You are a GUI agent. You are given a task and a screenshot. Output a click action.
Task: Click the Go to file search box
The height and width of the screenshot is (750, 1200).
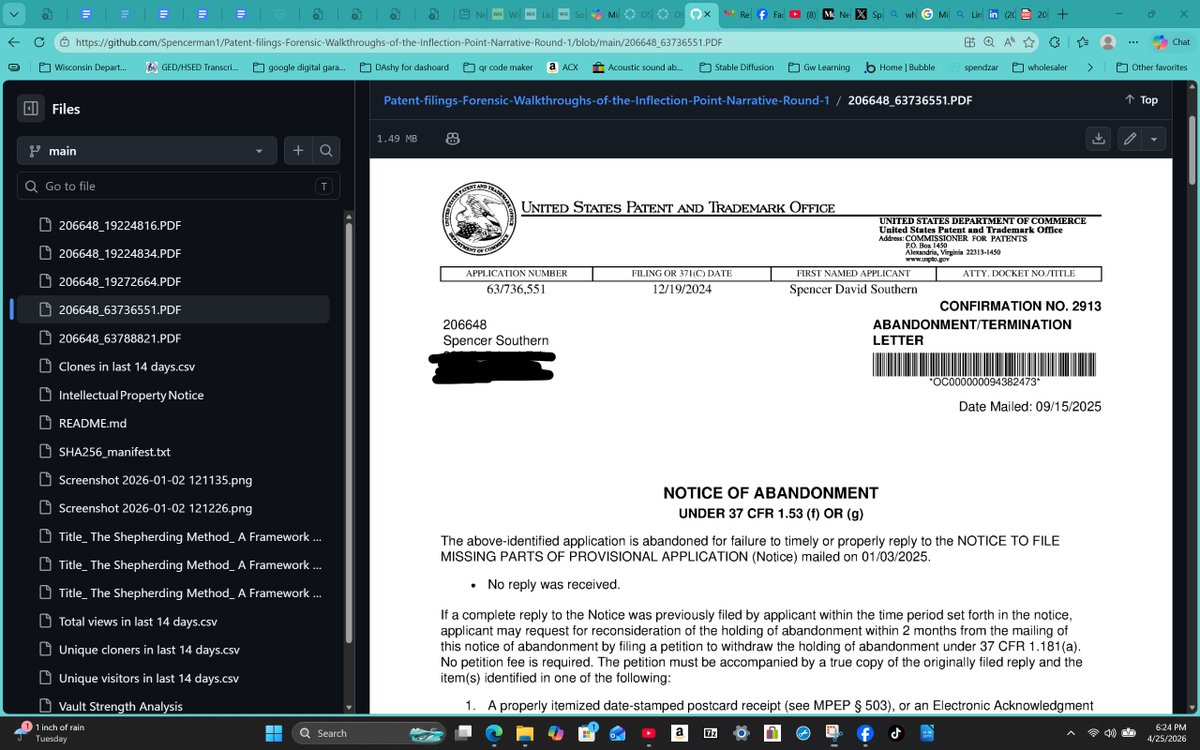click(177, 186)
